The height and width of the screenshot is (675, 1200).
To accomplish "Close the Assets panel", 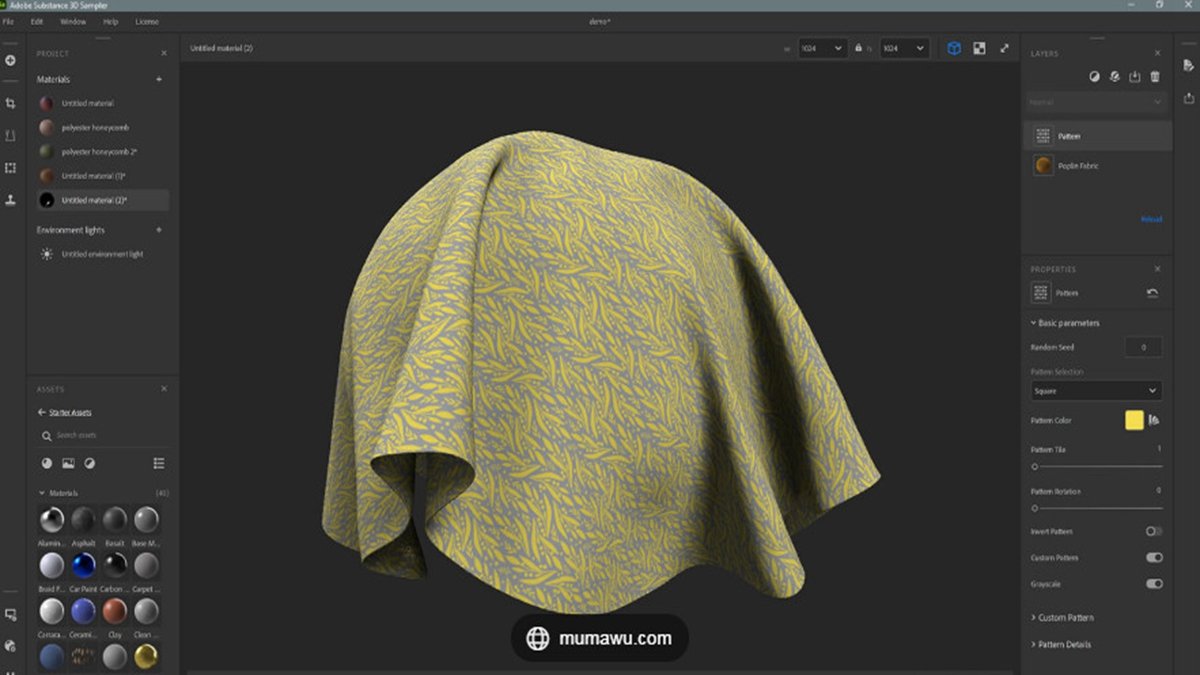I will point(164,389).
